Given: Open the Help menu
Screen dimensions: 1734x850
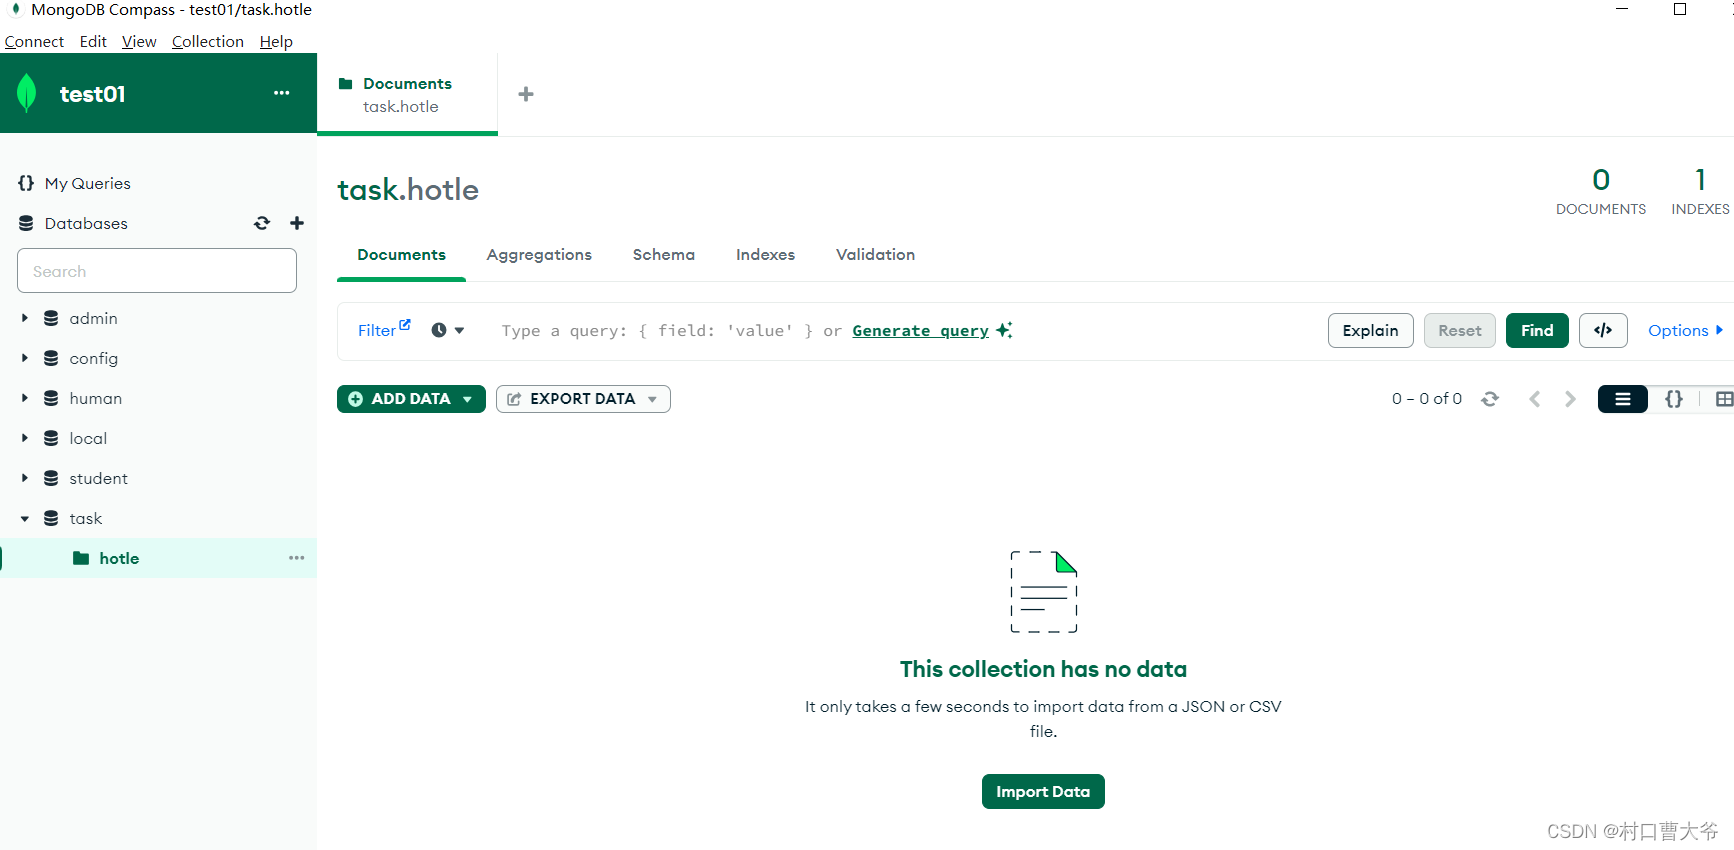Looking at the screenshot, I should (276, 41).
